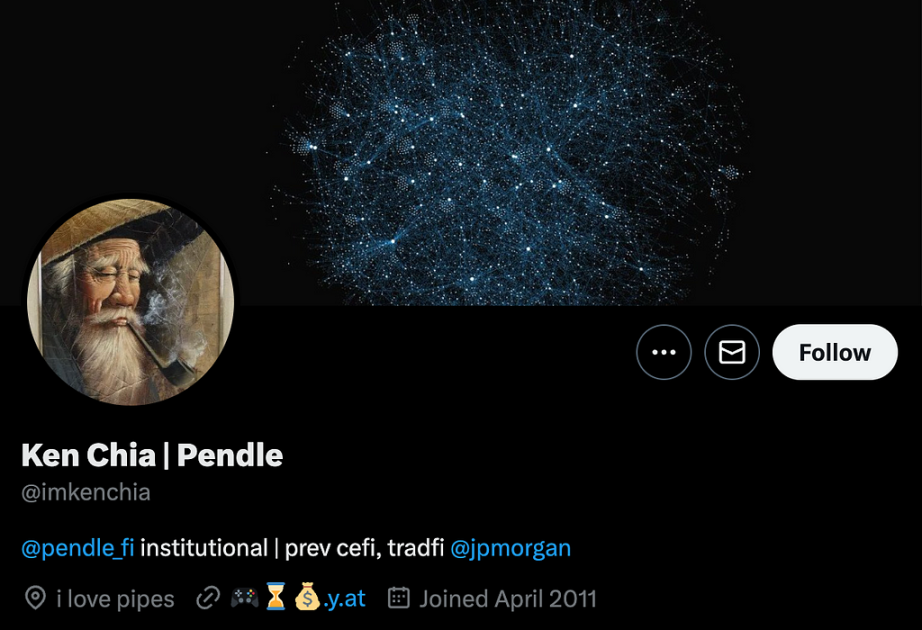Open the @pendle_fi mention link
The width and height of the screenshot is (922, 630).
click(78, 548)
